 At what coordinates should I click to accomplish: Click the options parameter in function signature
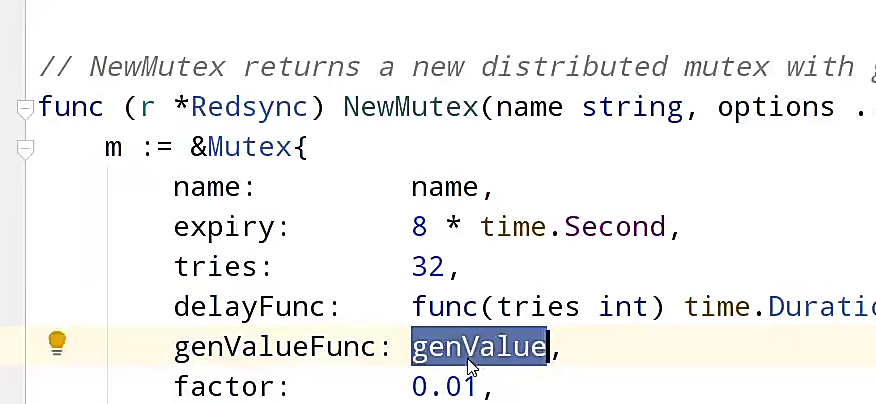776,107
